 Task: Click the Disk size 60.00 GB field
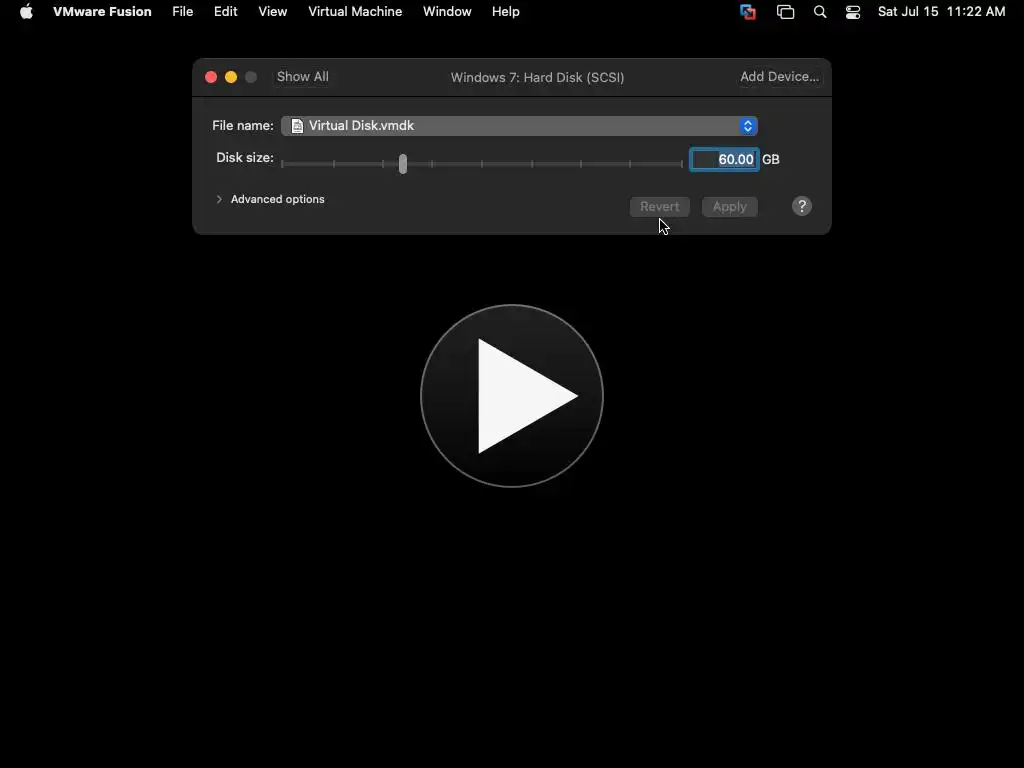tap(724, 159)
